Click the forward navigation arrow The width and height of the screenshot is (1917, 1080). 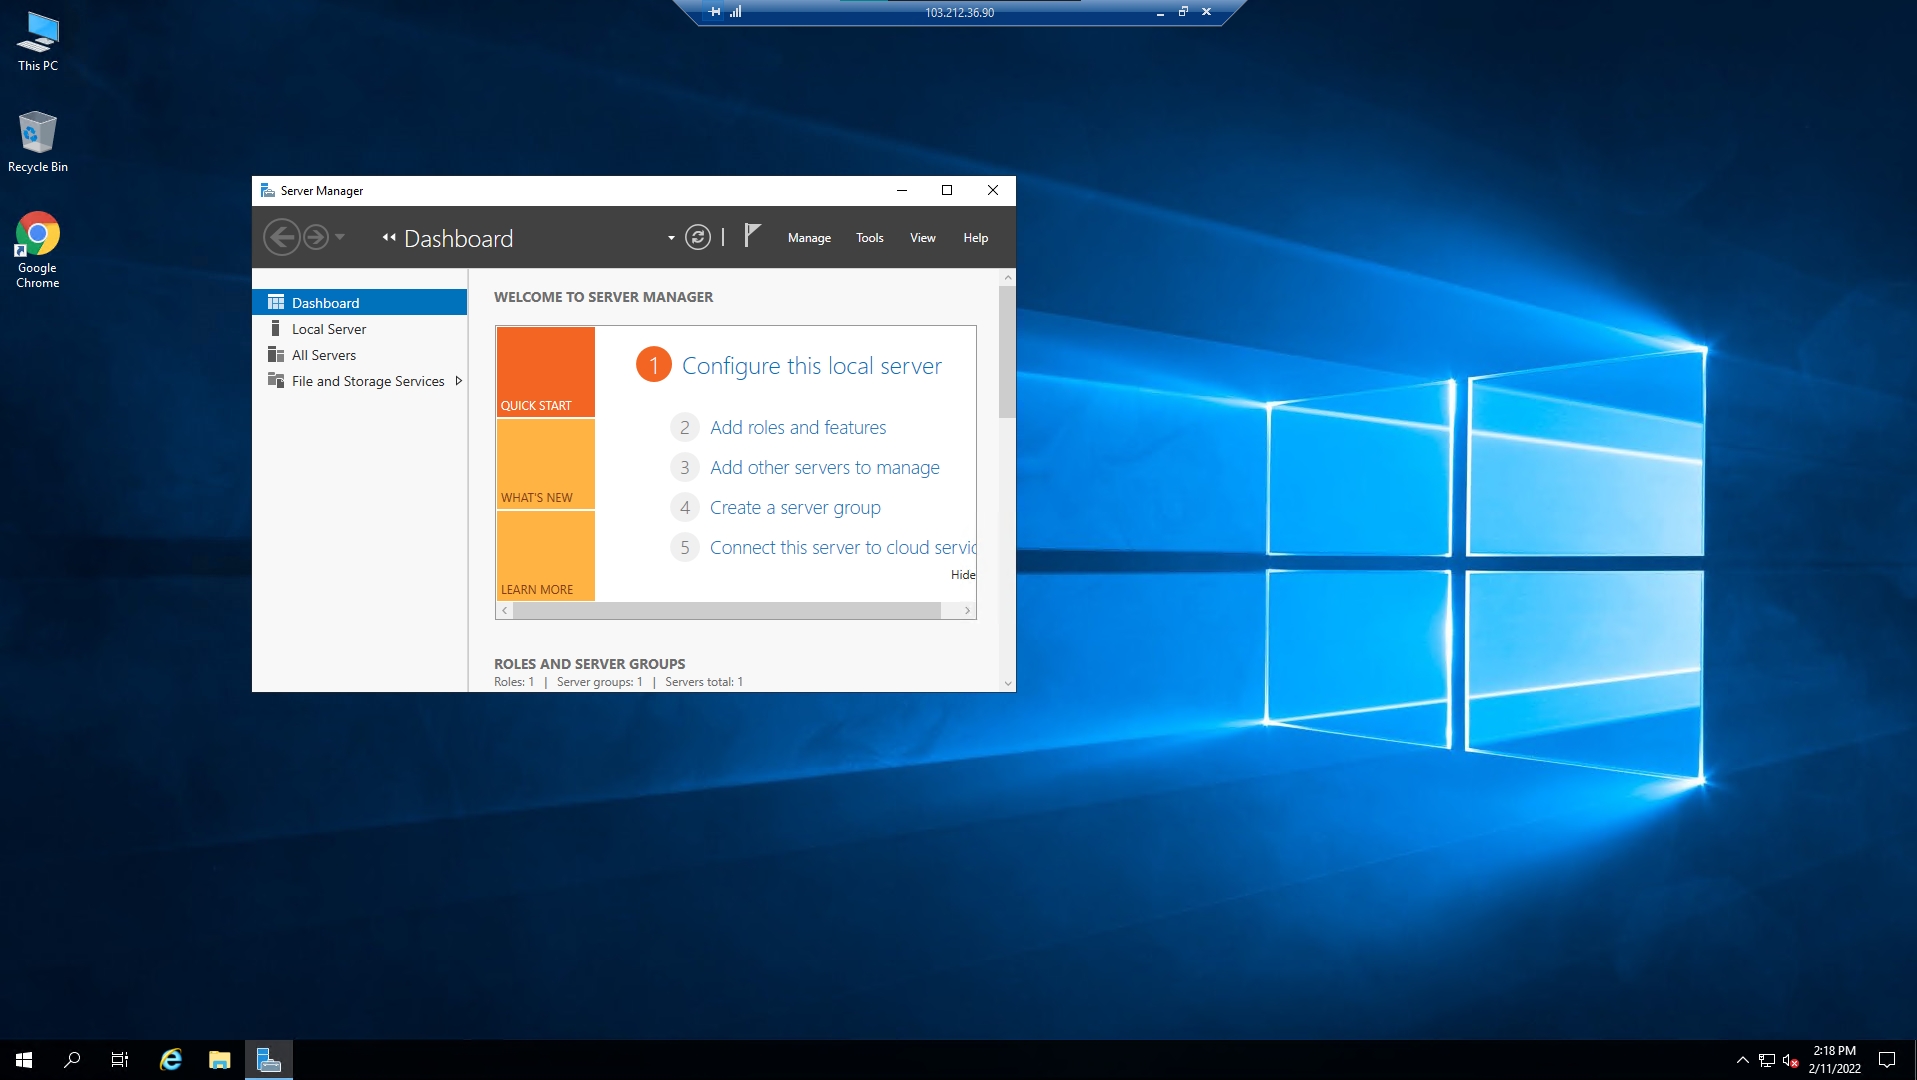pyautogui.click(x=316, y=238)
